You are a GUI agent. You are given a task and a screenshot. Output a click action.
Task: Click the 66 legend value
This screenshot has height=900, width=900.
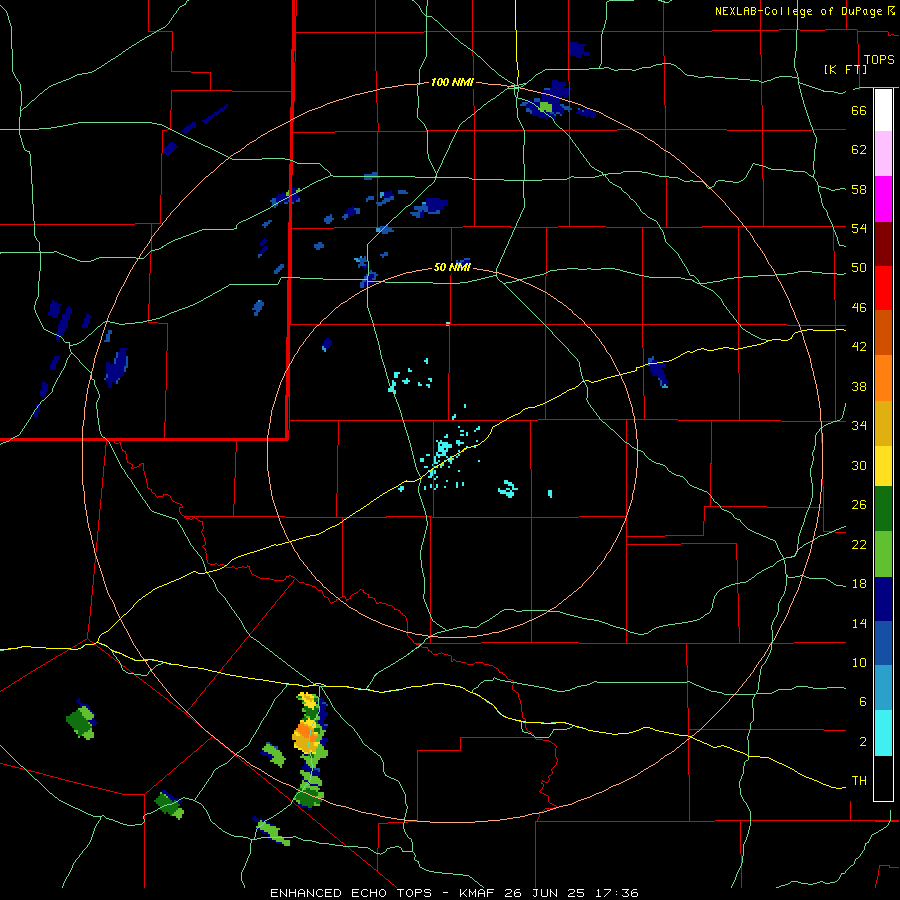[859, 110]
